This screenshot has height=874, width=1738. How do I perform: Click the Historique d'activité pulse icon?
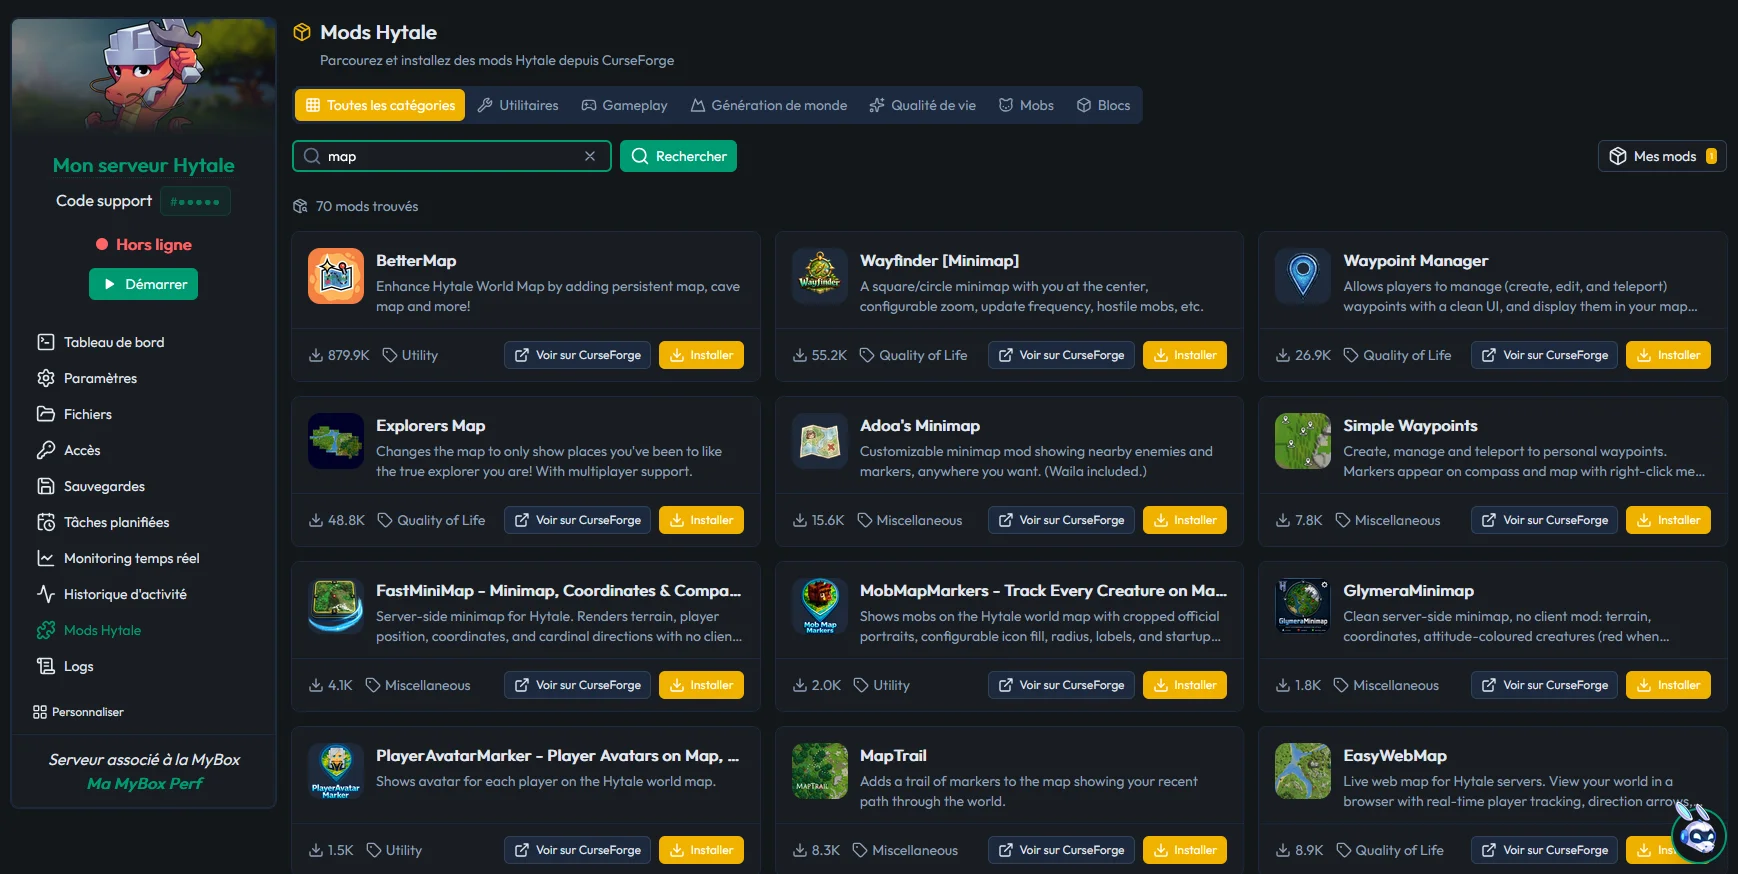pyautogui.click(x=46, y=594)
